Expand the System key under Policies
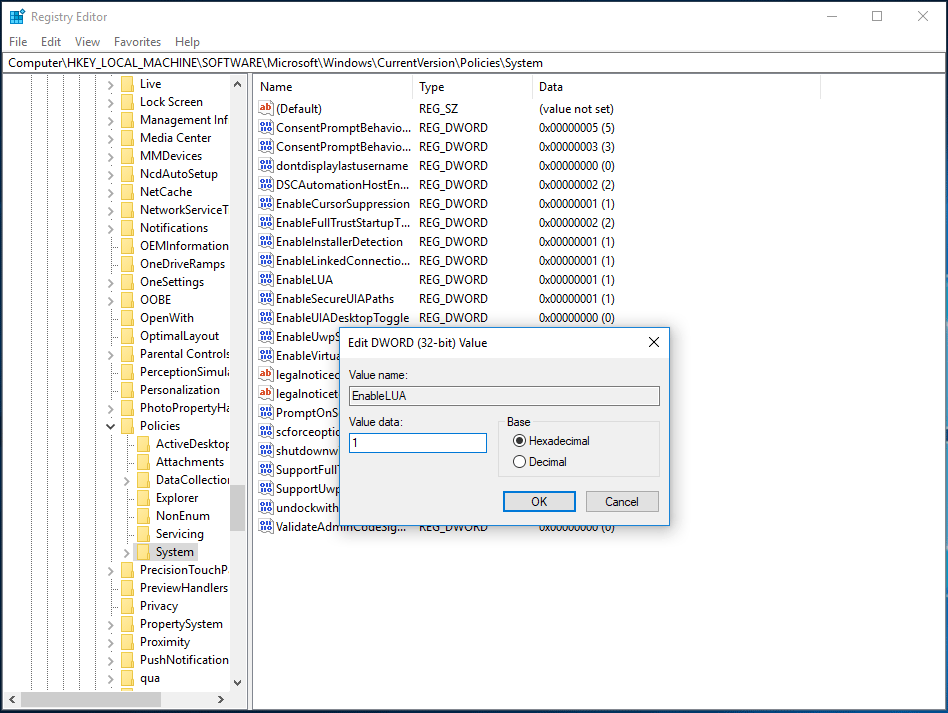The height and width of the screenshot is (713, 948). tap(126, 552)
